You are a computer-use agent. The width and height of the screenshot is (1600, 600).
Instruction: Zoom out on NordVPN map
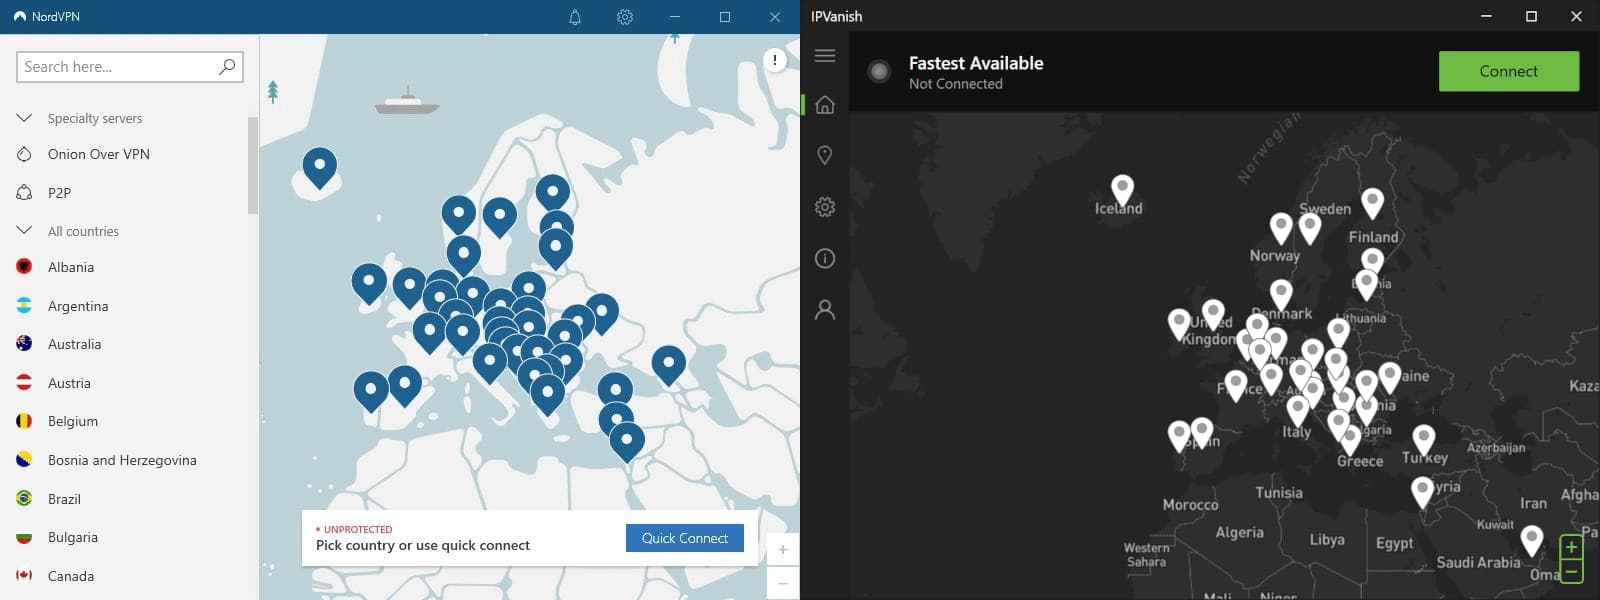[783, 583]
